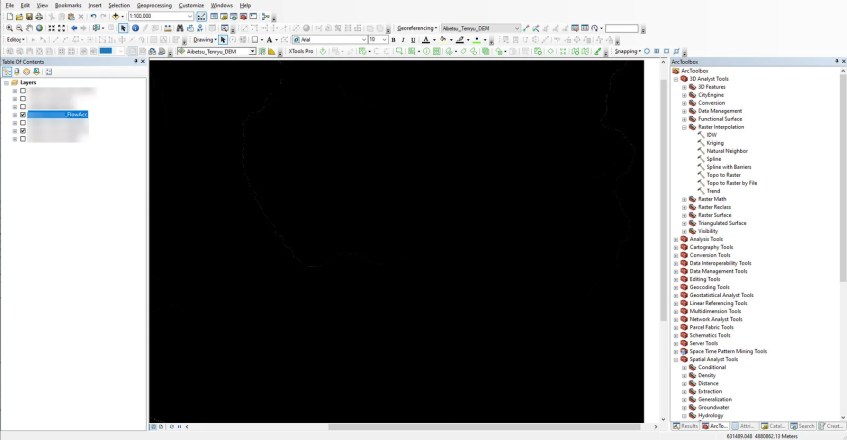Open a map document via folder icon
Image resolution: width=847 pixels, height=440 pixels.
tap(19, 17)
